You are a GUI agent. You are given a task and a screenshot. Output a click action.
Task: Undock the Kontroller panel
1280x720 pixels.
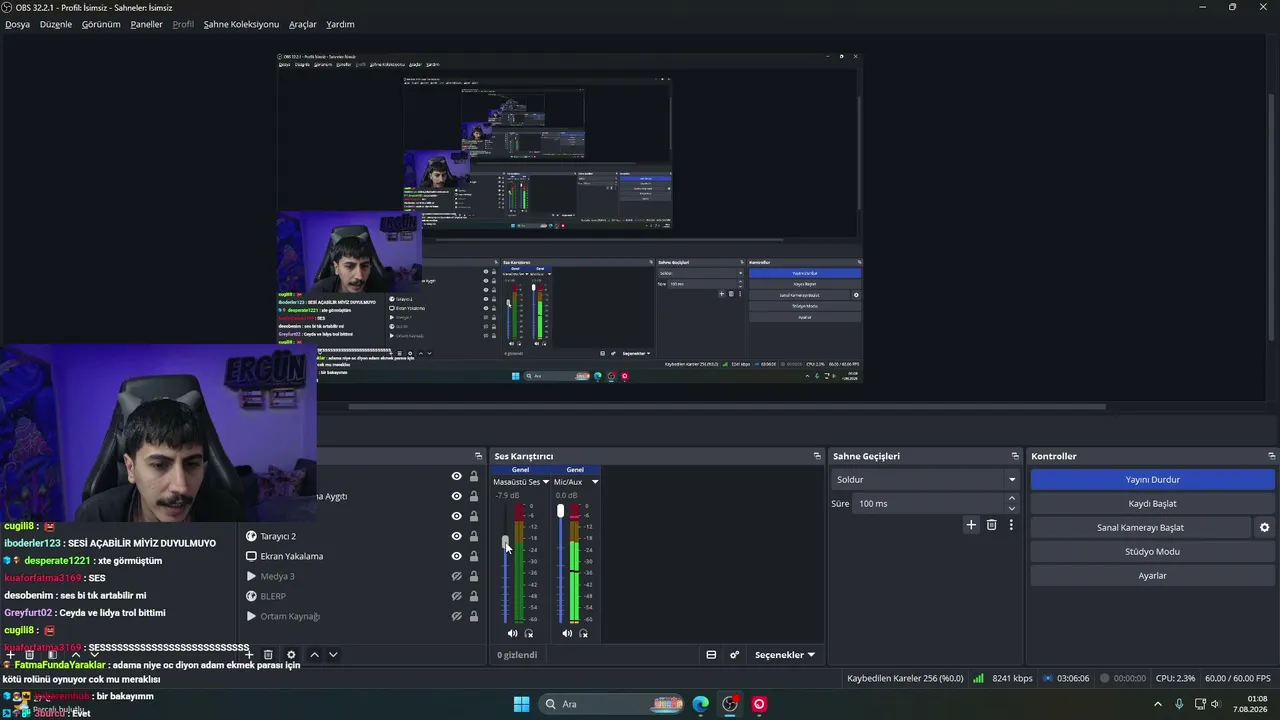(x=1271, y=456)
